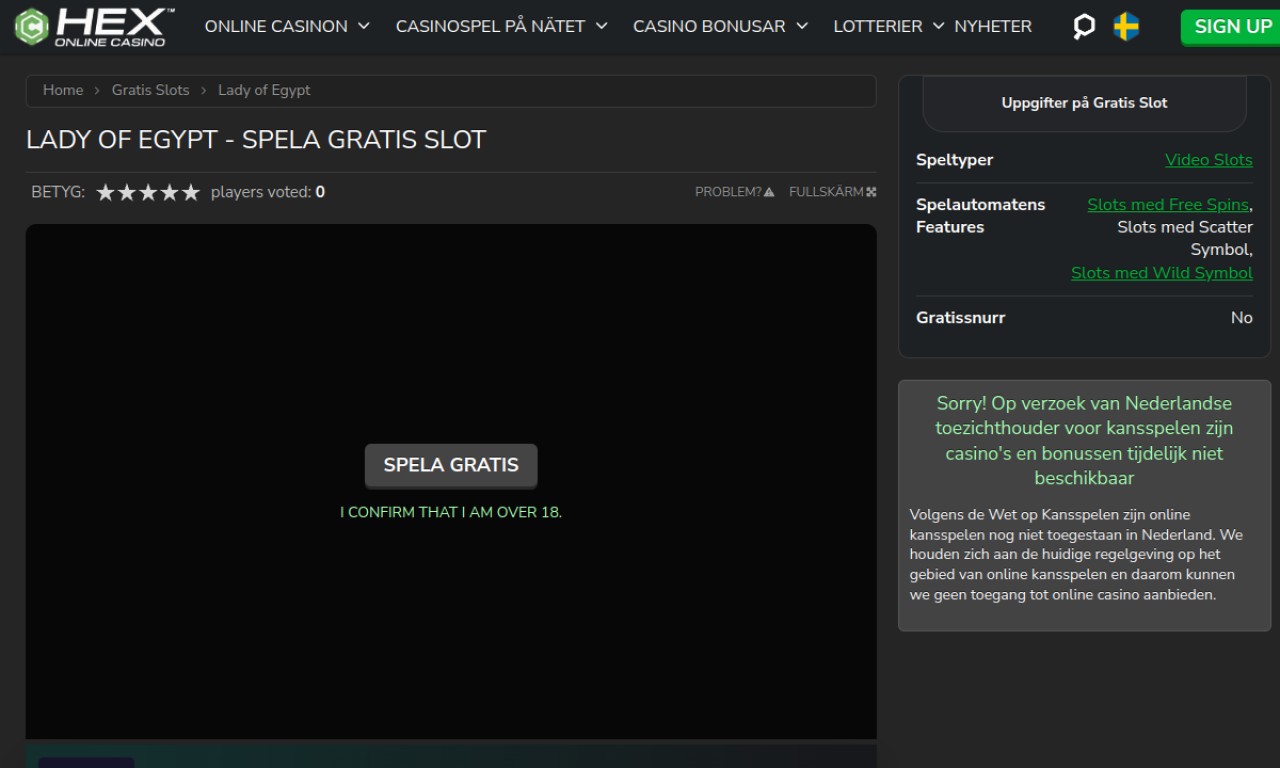Follow the Slots med Free Spins link
The image size is (1280, 768).
coord(1167,205)
